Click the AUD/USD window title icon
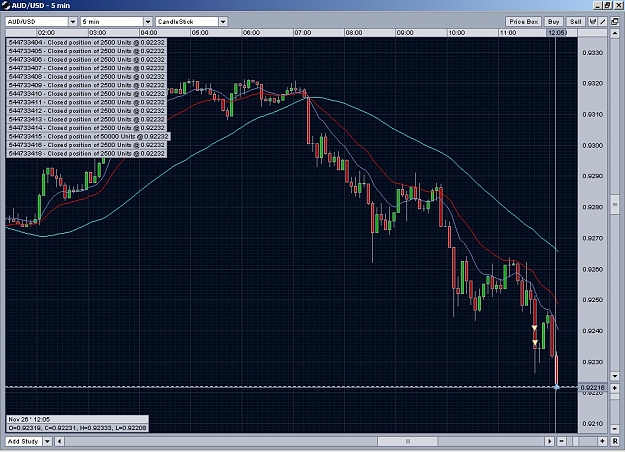The width and height of the screenshot is (625, 452). [6, 6]
